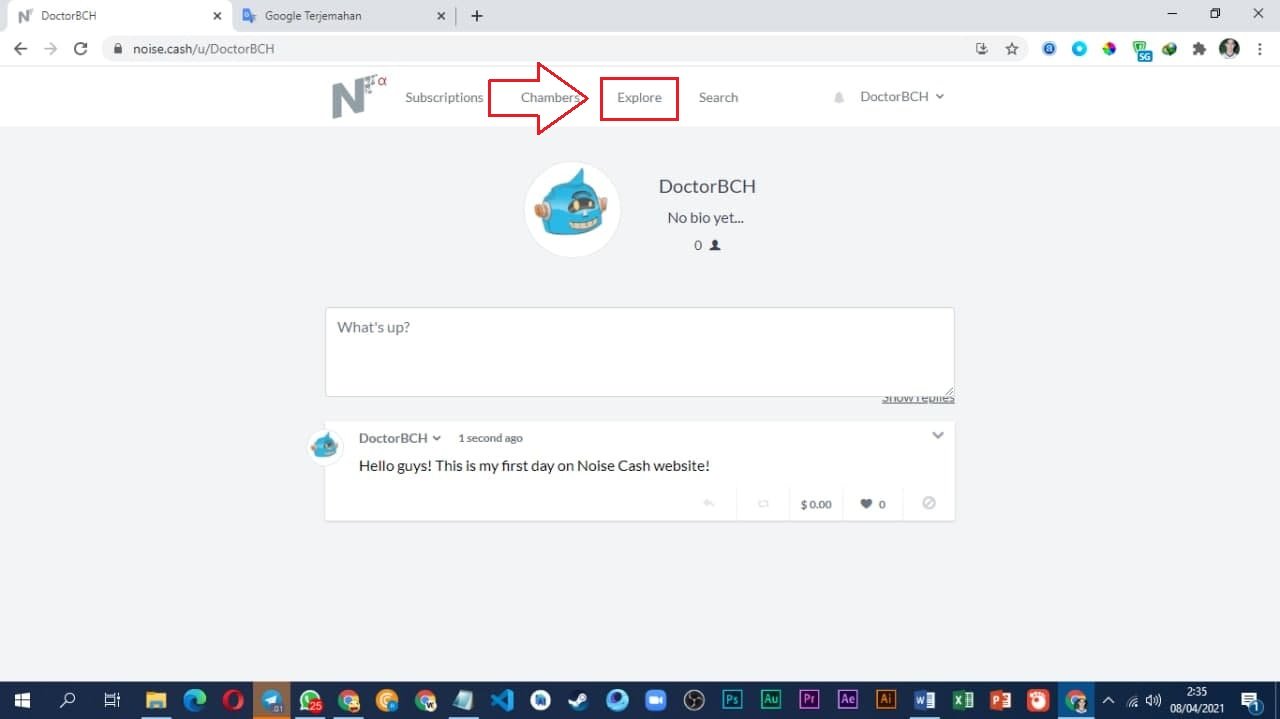
Task: Click the Noise.cash N logo
Action: click(358, 96)
